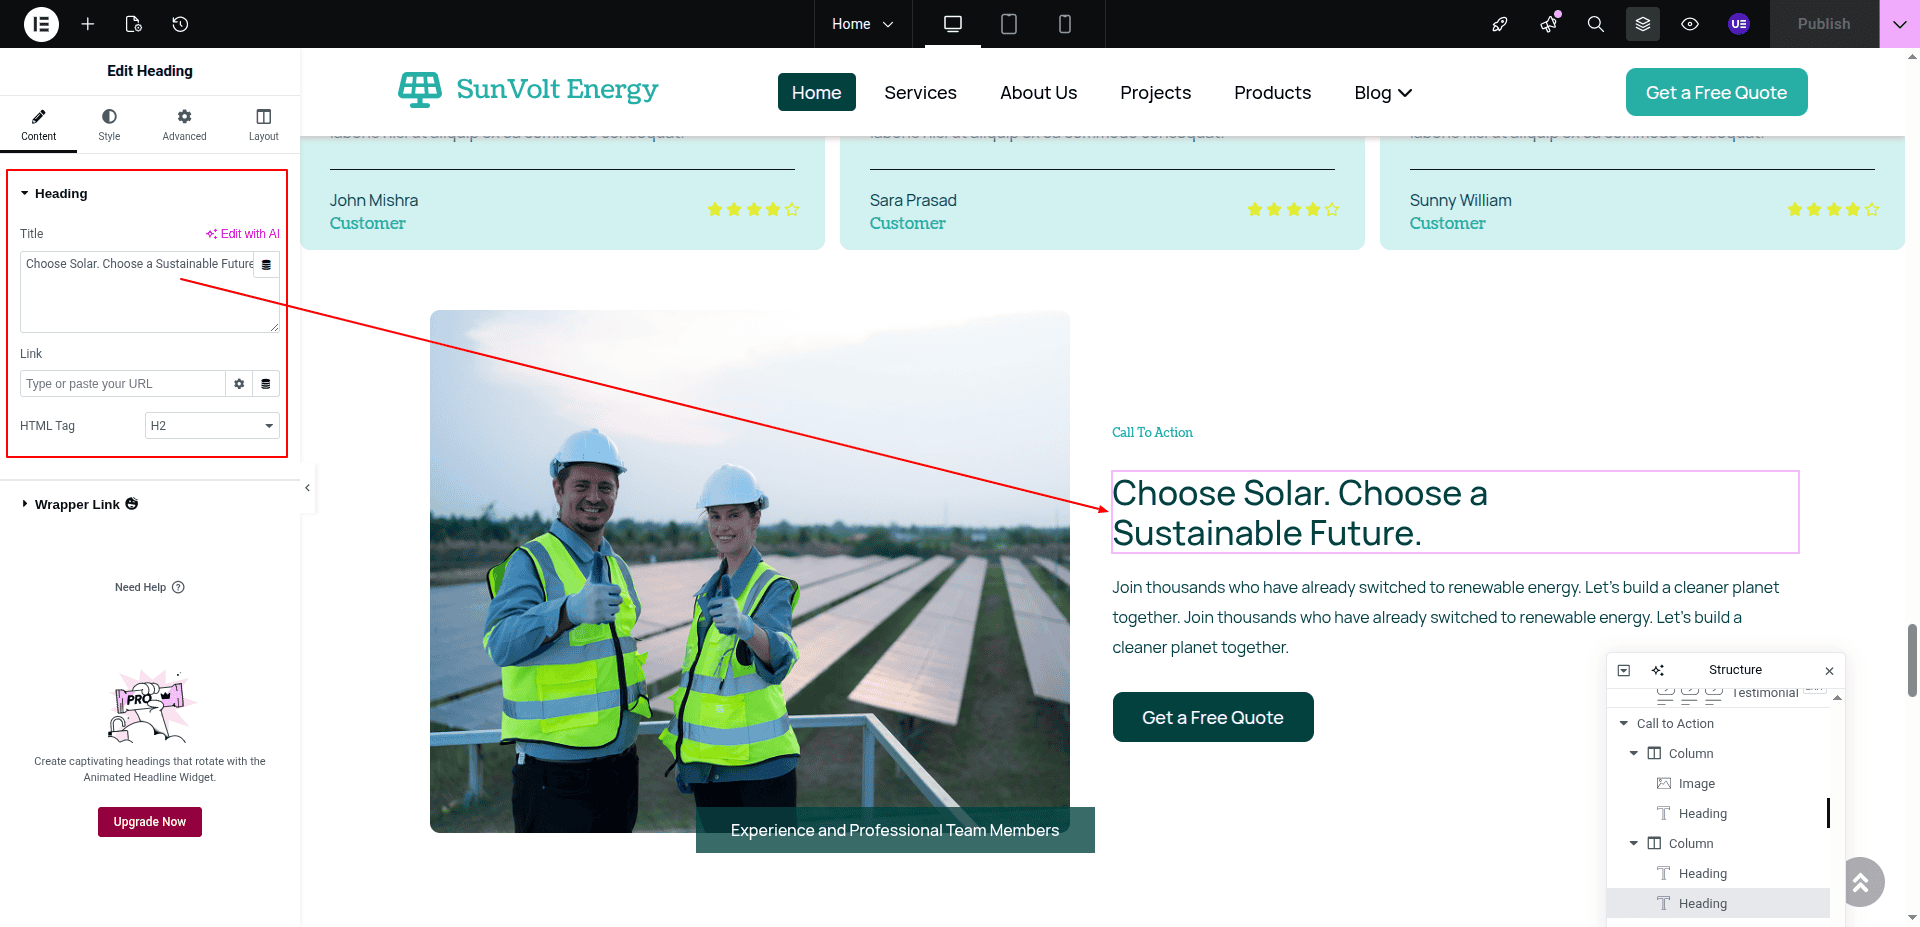Screen dimensions: 1920x927
Task: Preview changes with the eye icon
Action: pos(1690,24)
